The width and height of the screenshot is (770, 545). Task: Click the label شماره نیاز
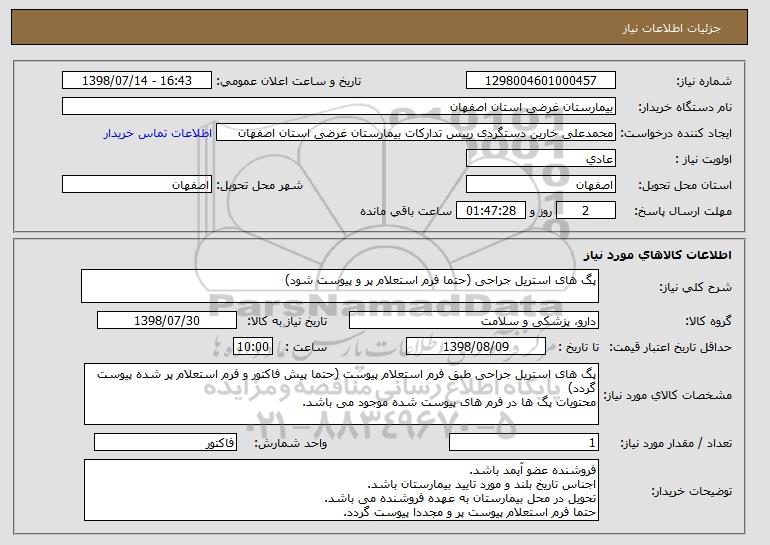pyautogui.click(x=704, y=81)
